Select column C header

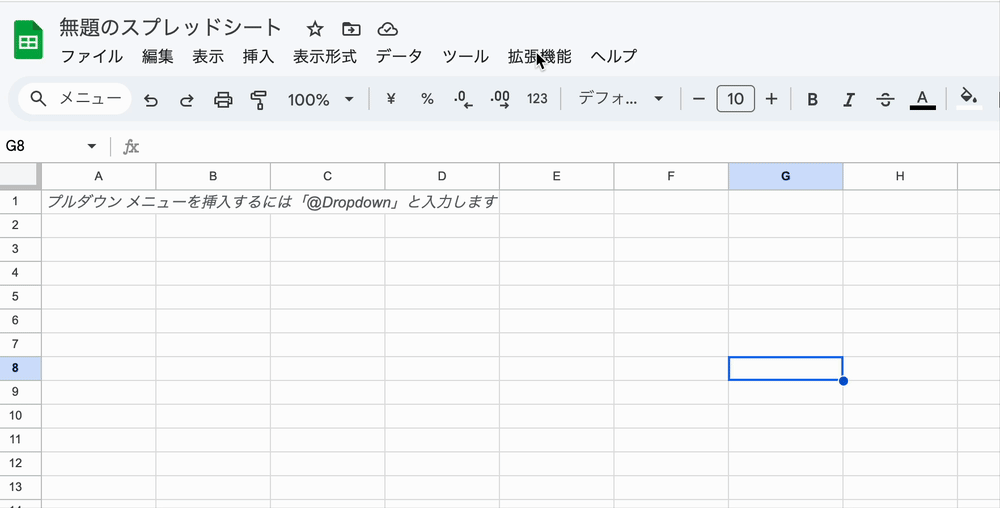328,177
